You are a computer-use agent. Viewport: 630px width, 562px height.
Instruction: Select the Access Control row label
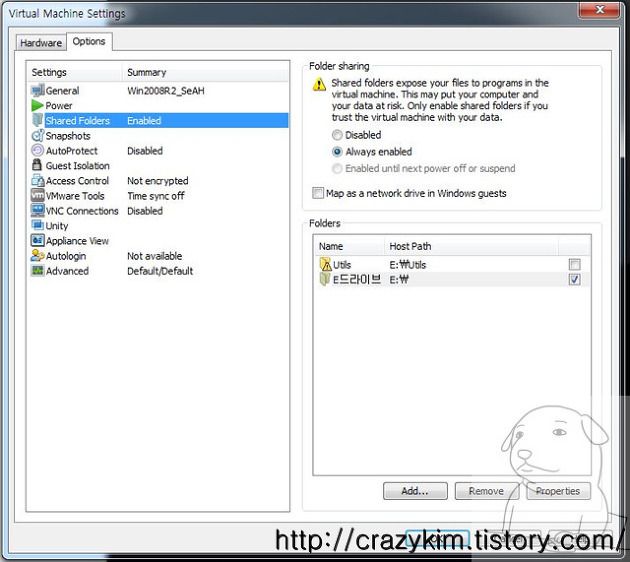click(77, 181)
